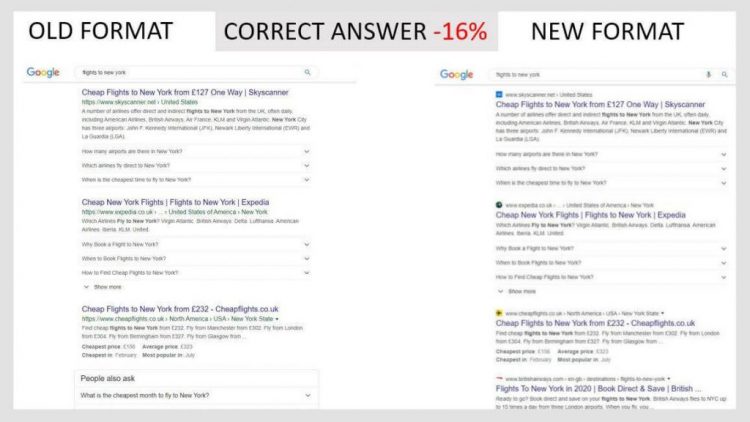Click microphone voice search icon in new format
This screenshot has width=750, height=422.
click(708, 75)
